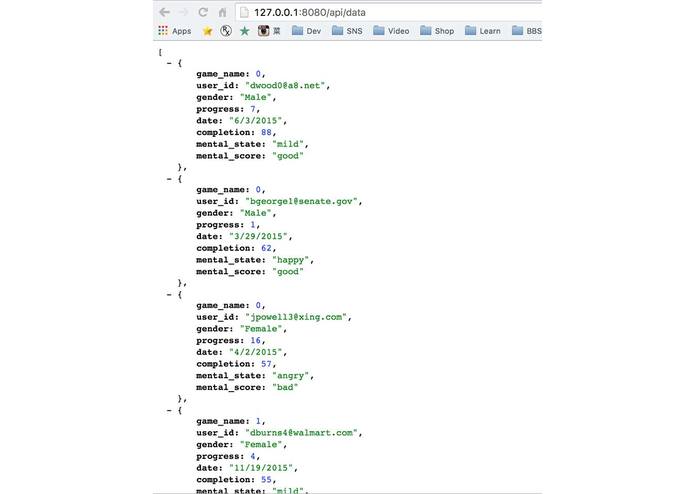Open the Shop bookmarks folder

[437, 31]
